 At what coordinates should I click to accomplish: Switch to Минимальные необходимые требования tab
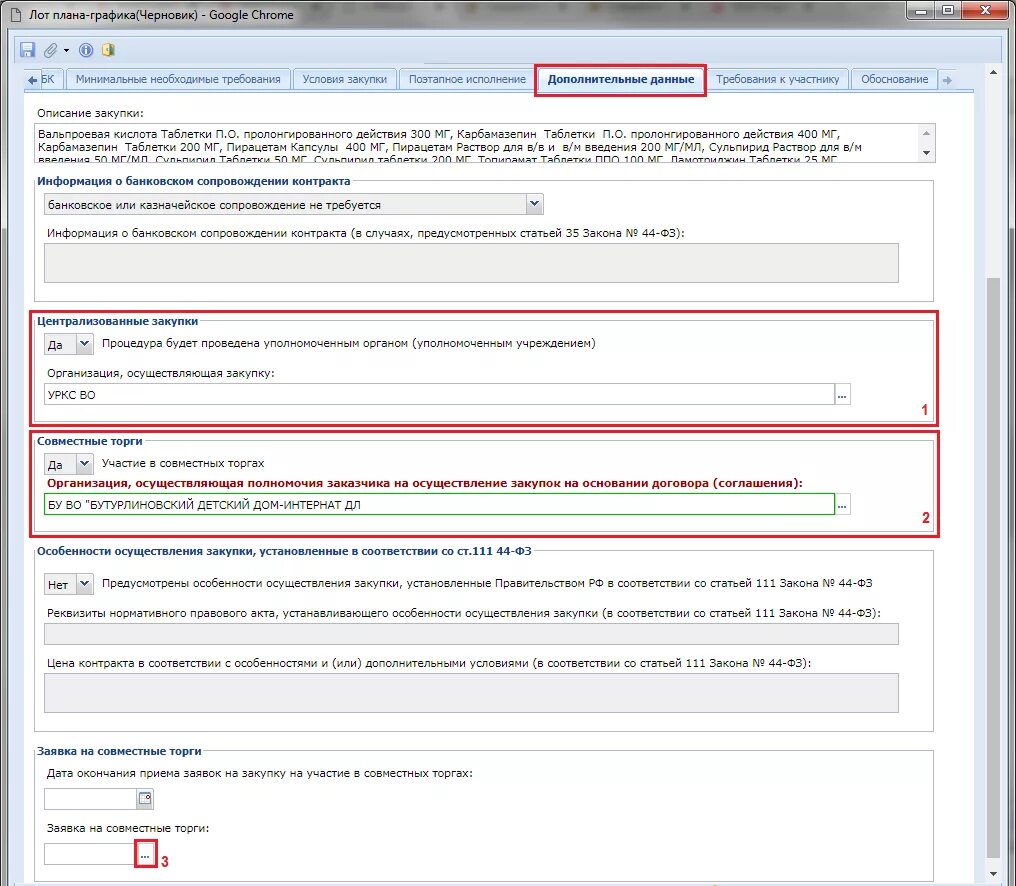pyautogui.click(x=178, y=80)
